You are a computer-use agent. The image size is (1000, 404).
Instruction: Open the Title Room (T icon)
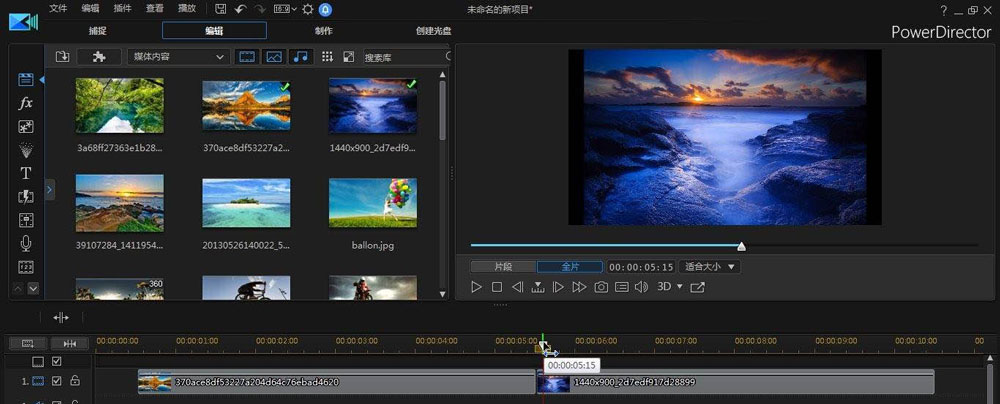click(x=26, y=173)
